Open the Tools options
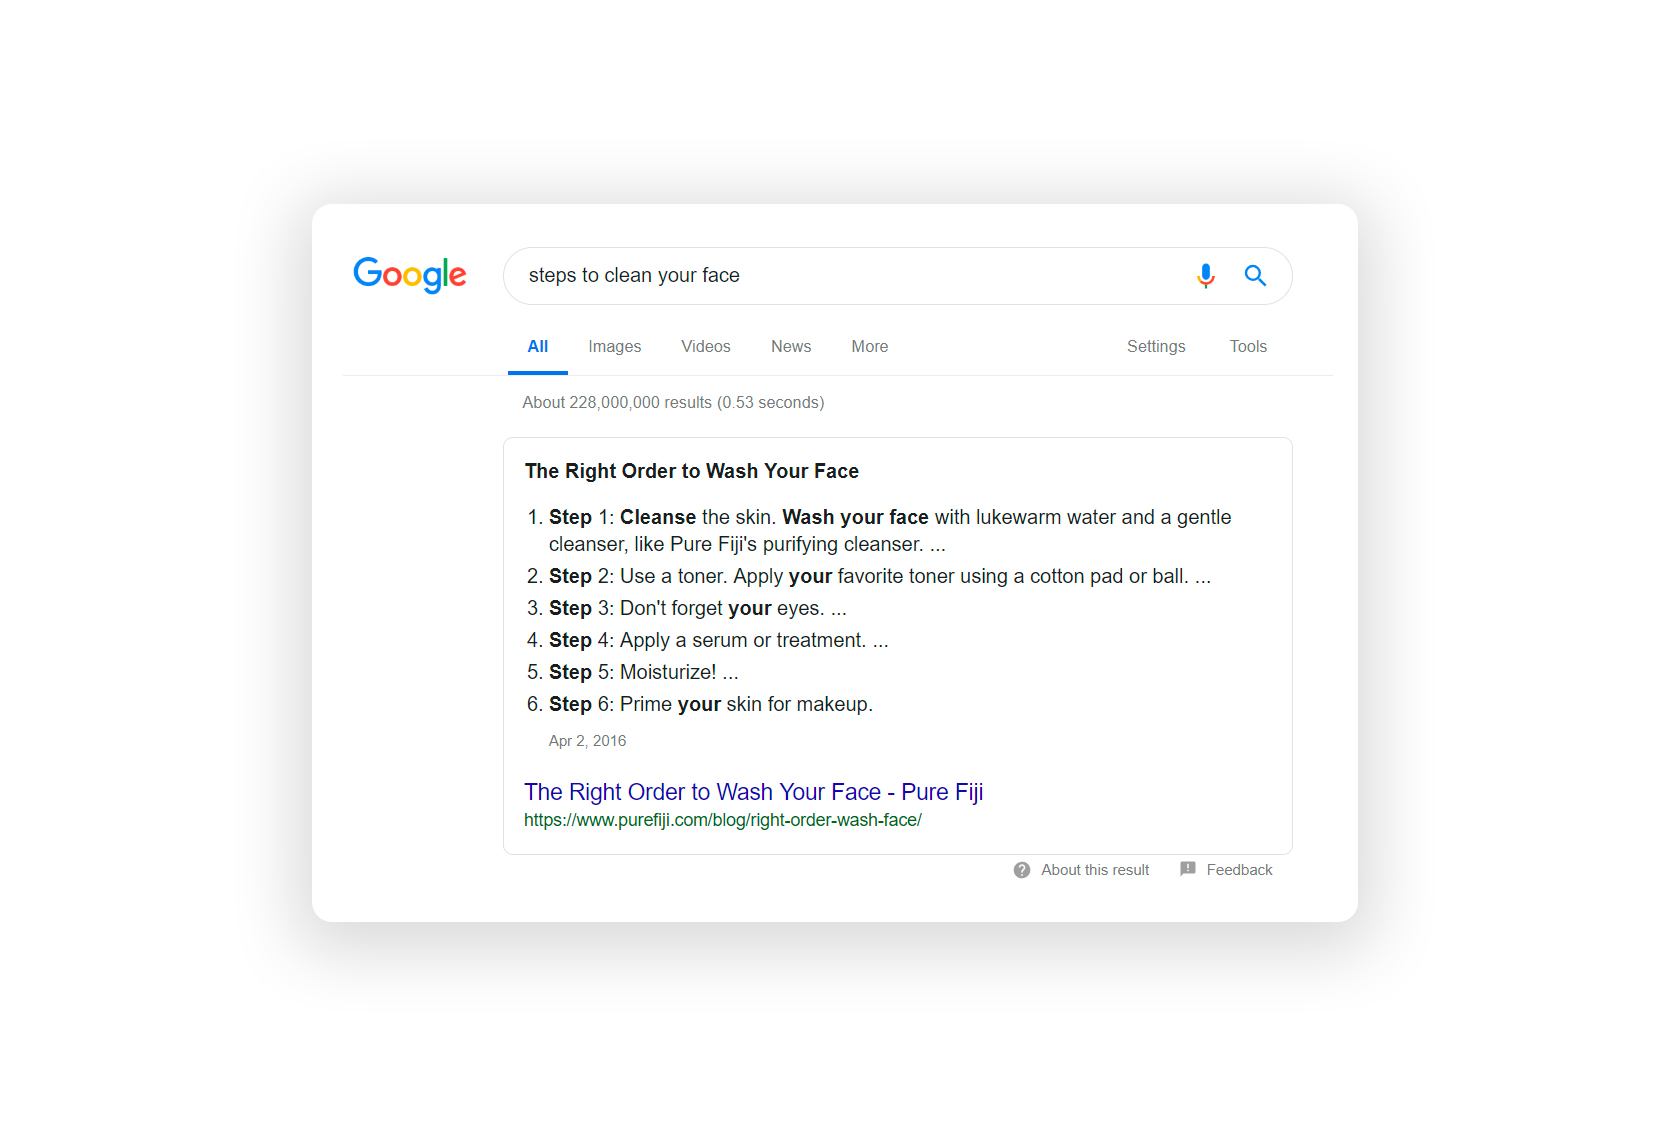This screenshot has height=1126, width=1670. point(1247,346)
